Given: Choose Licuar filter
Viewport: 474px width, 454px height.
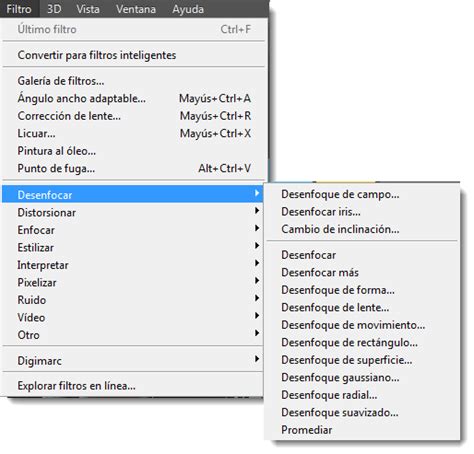Looking at the screenshot, I should [133, 133].
